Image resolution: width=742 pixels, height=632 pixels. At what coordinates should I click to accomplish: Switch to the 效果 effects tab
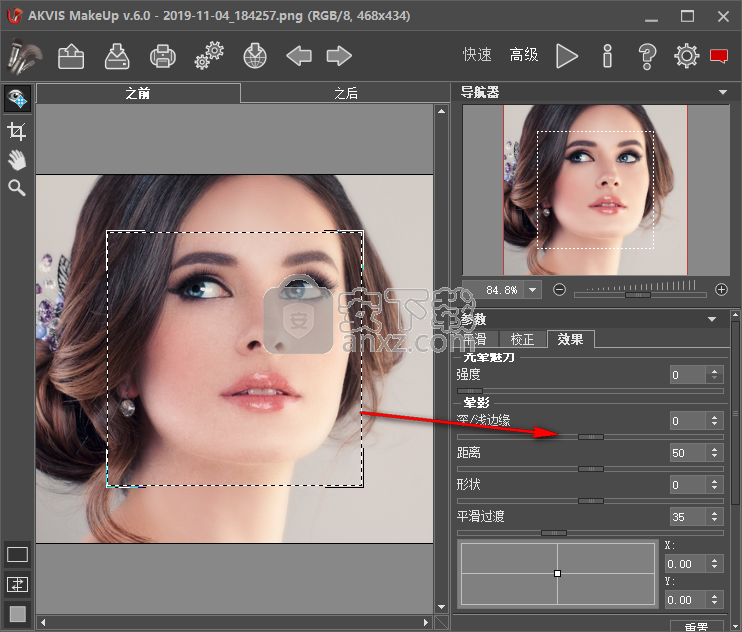point(570,339)
